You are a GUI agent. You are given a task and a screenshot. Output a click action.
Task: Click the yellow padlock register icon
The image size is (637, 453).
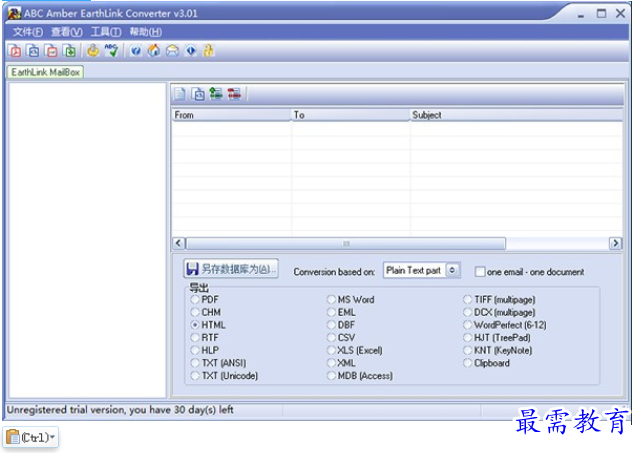[x=208, y=51]
